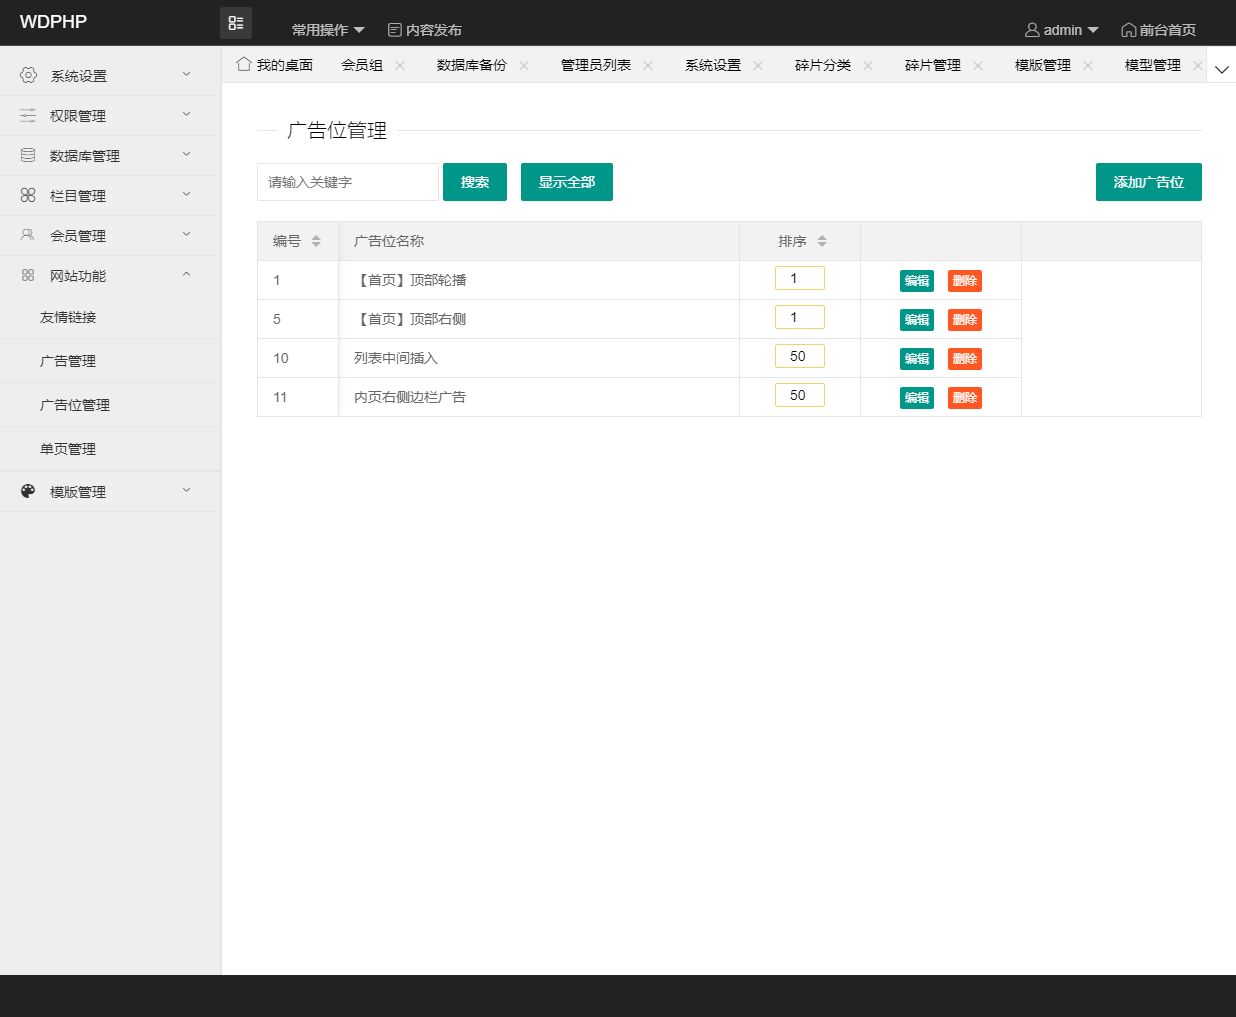Switch to the 管理员列表 tab
Viewport: 1236px width, 1017px height.
click(596, 65)
